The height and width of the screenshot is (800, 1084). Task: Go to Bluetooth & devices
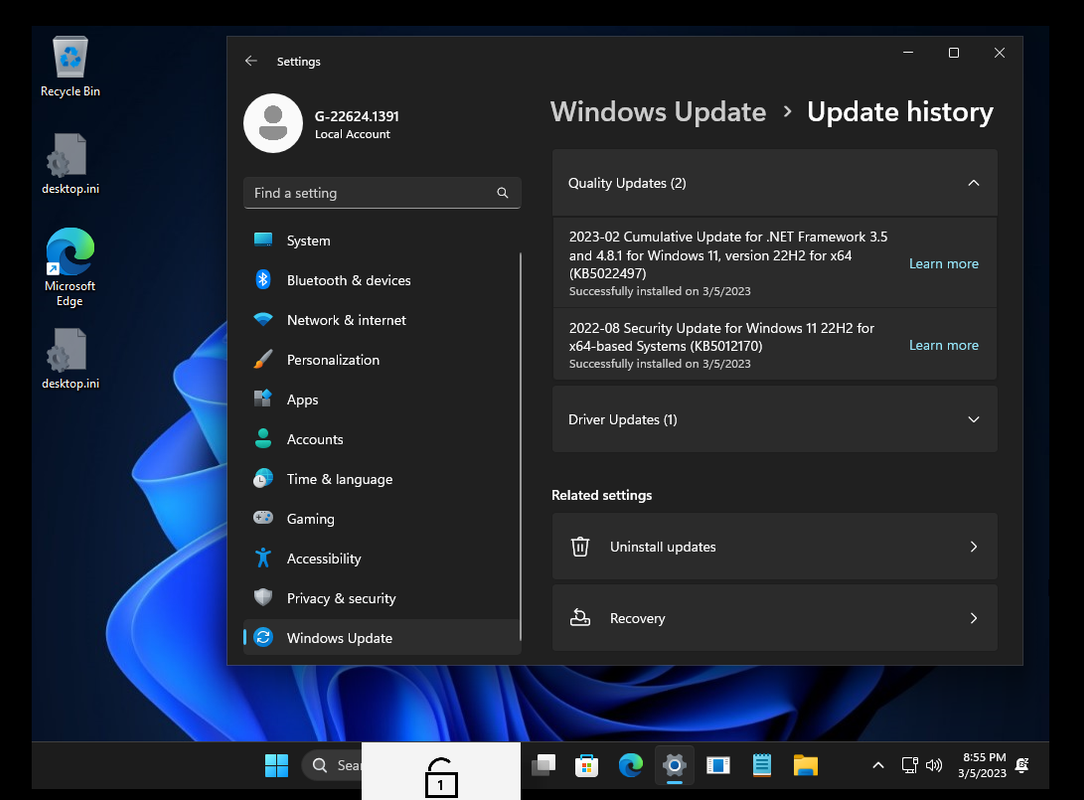pos(382,279)
